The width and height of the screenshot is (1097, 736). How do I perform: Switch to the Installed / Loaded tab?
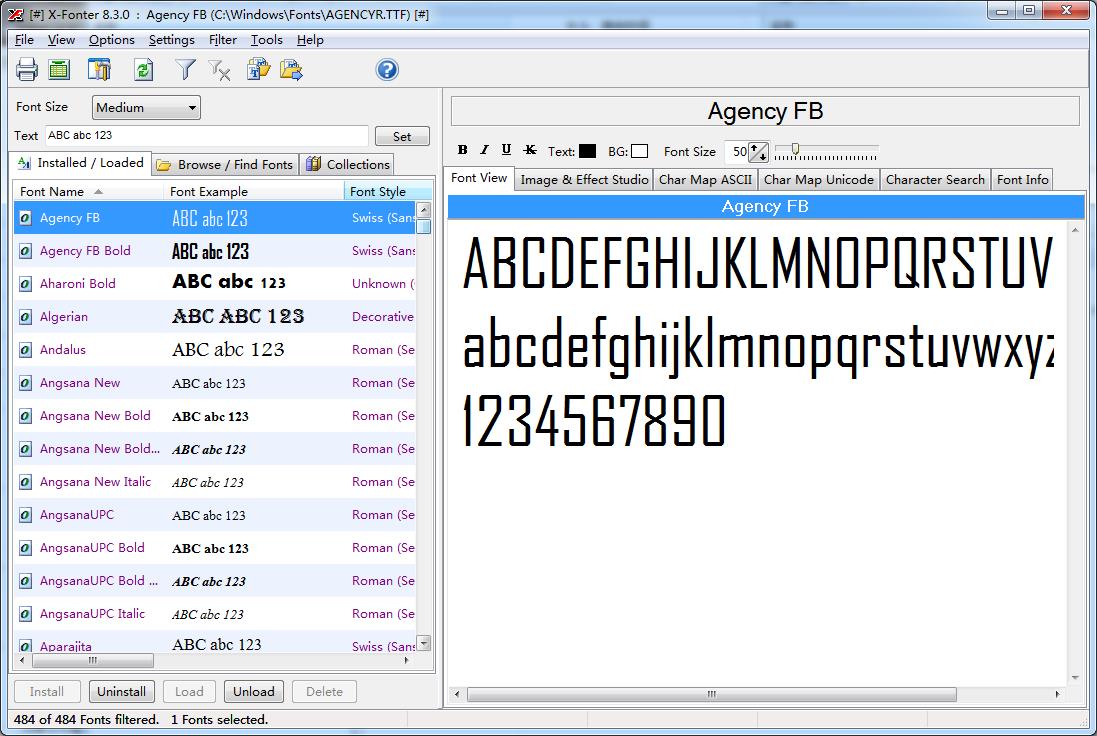coord(80,163)
